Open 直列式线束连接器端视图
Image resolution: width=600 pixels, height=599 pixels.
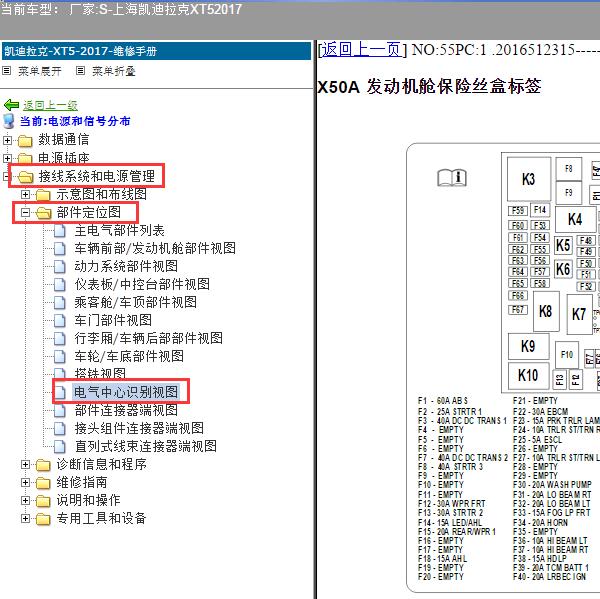point(146,446)
